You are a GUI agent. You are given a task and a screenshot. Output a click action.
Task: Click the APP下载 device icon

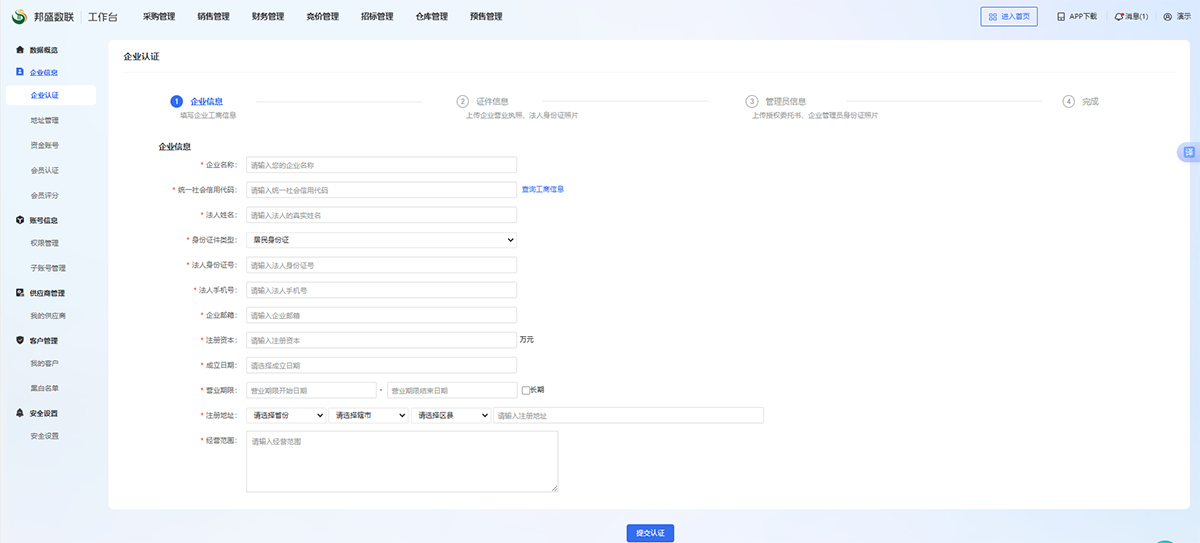pyautogui.click(x=1061, y=17)
